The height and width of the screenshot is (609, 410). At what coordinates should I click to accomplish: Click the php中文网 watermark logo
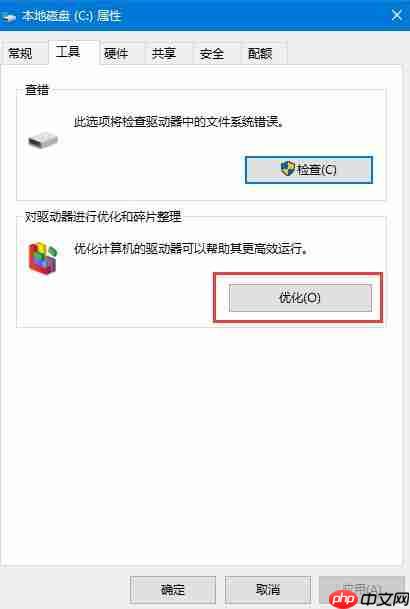[369, 599]
